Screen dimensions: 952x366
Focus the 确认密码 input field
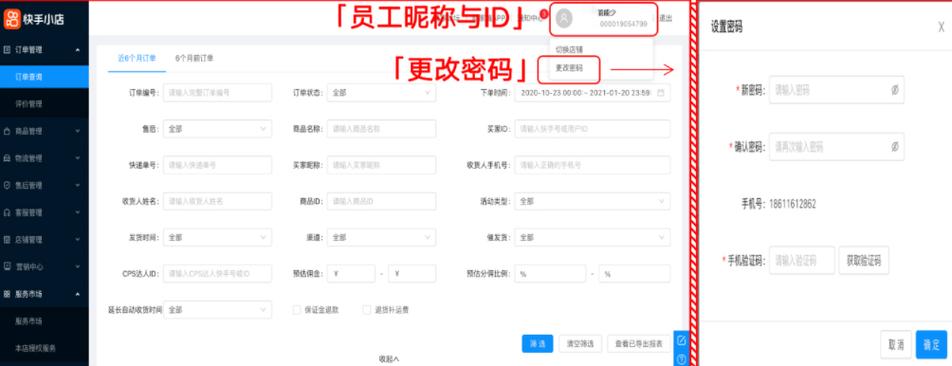tap(837, 146)
